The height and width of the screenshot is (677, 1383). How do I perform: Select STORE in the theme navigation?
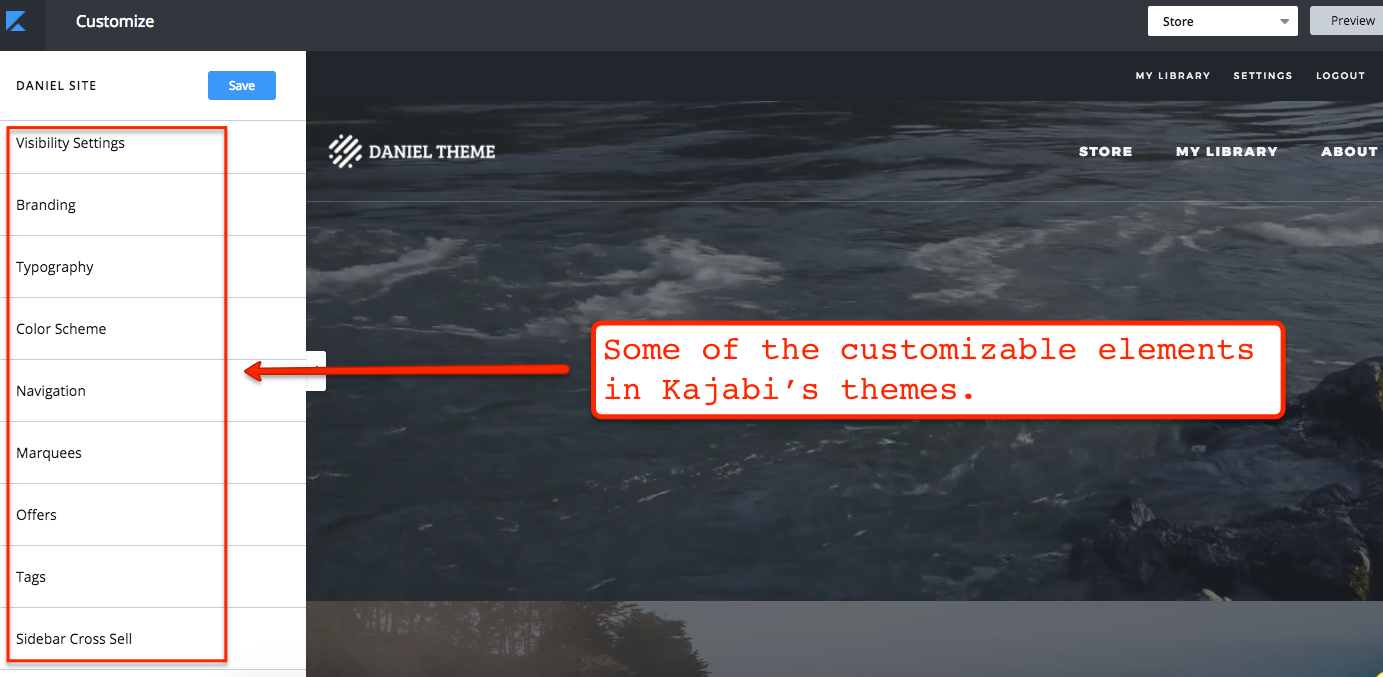click(1105, 152)
